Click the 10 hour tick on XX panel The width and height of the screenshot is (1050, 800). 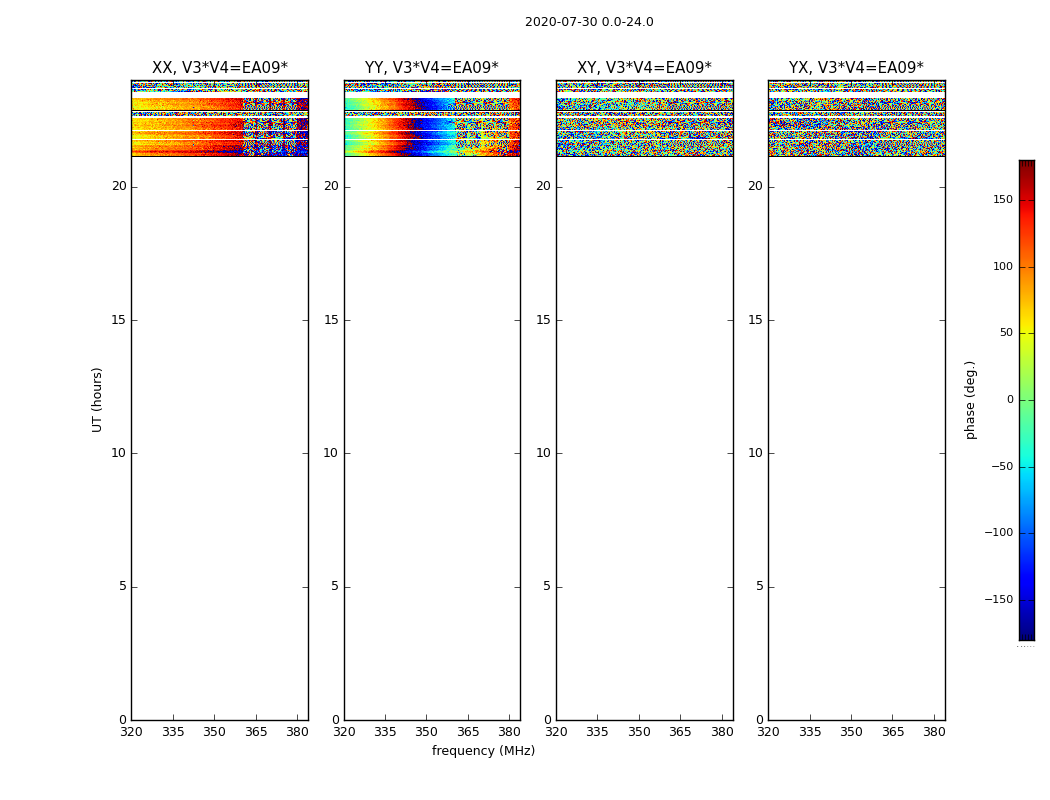point(119,453)
